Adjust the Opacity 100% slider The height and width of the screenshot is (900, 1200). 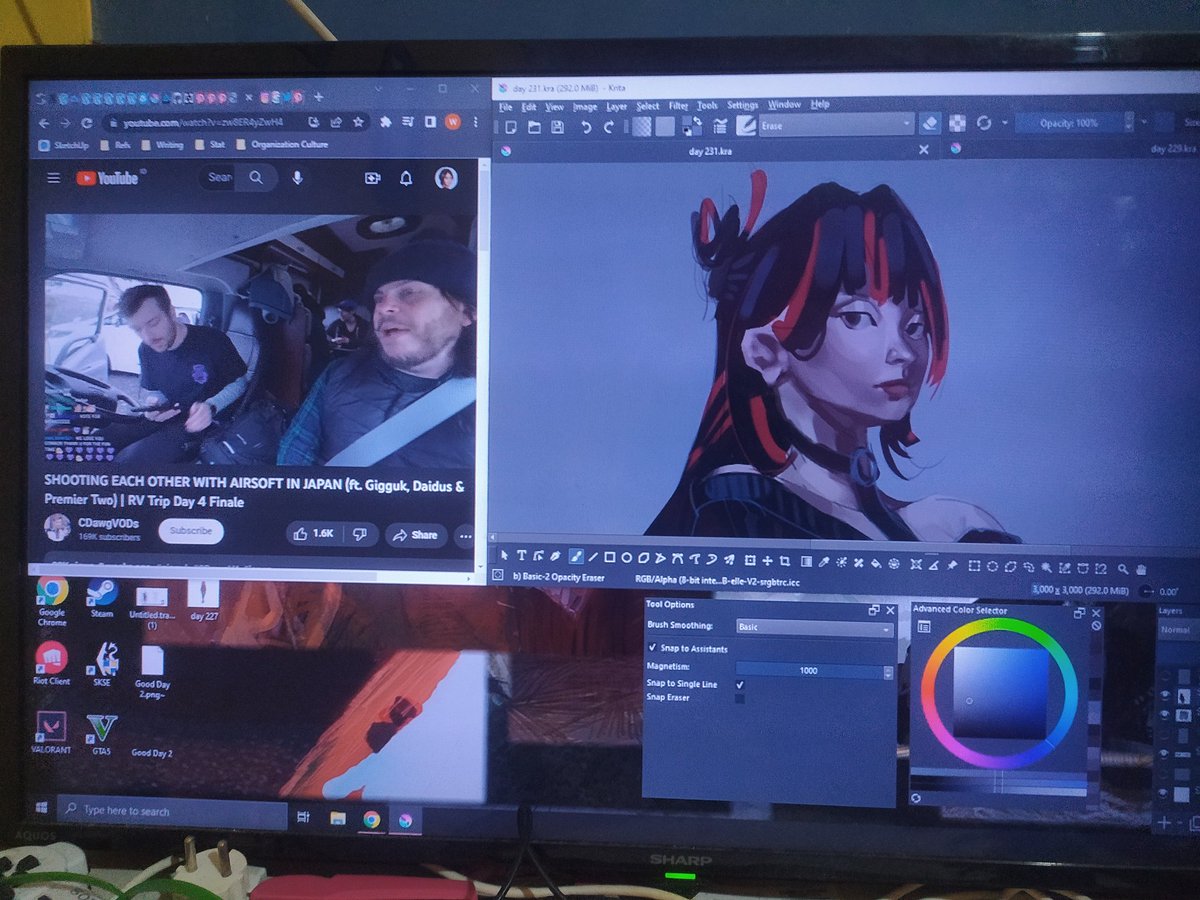pyautogui.click(x=1070, y=123)
